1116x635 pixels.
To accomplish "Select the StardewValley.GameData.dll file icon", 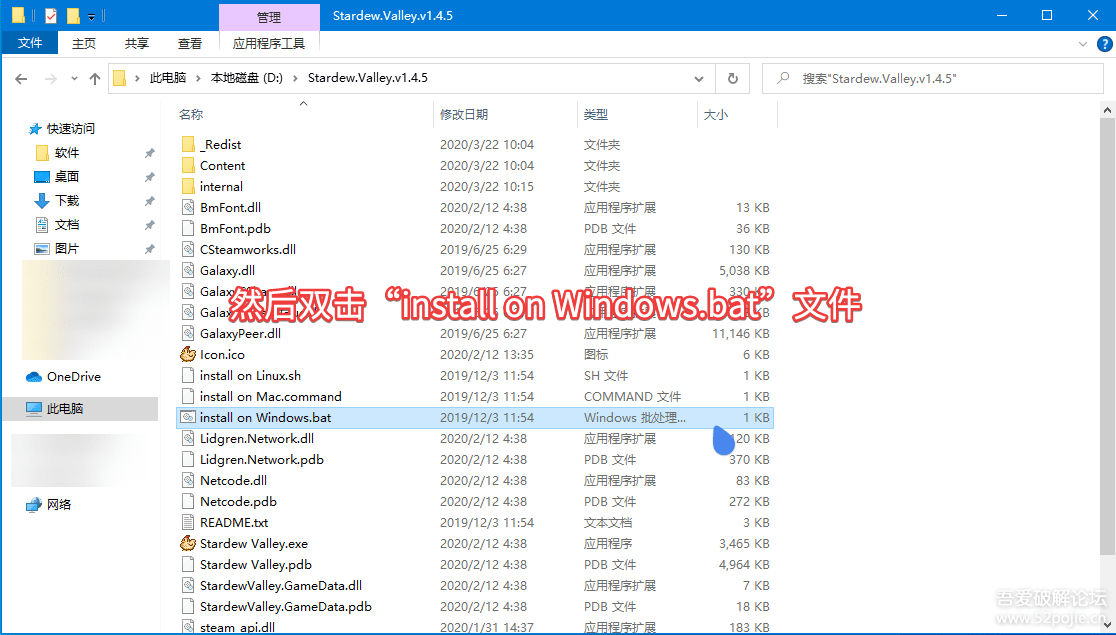I will coord(188,585).
